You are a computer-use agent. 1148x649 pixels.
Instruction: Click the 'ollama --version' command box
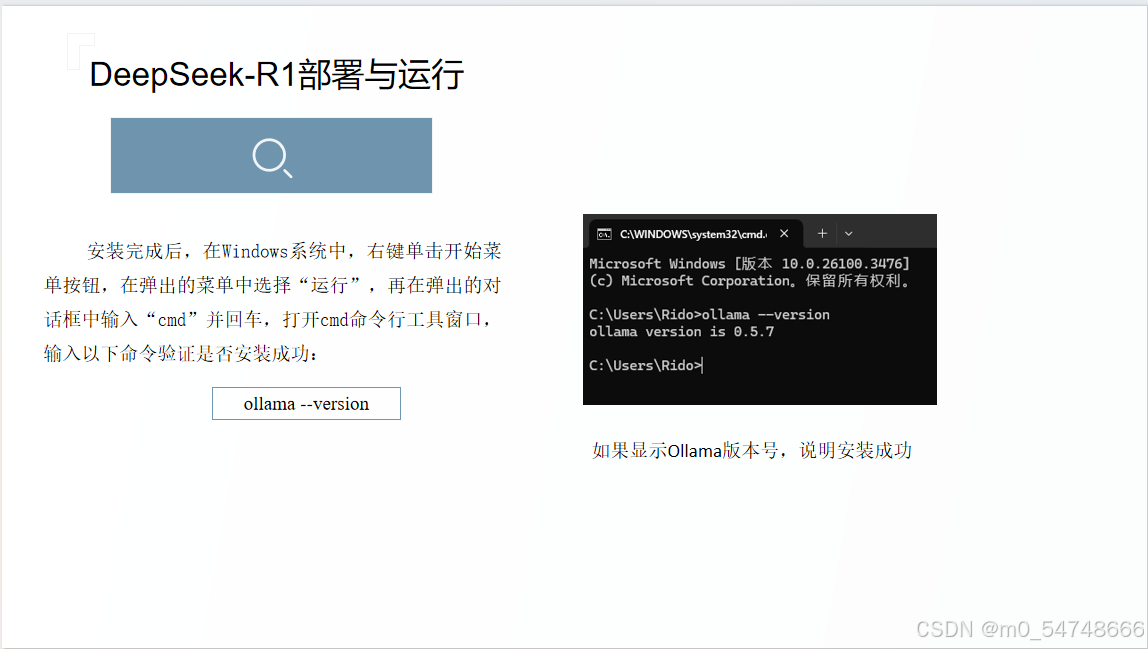click(x=306, y=404)
